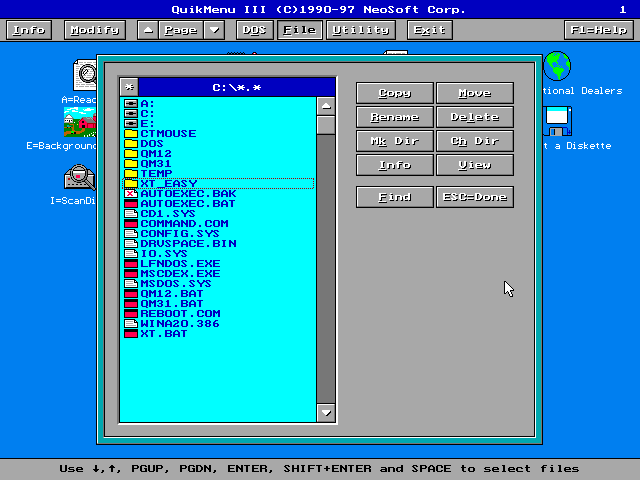The height and width of the screenshot is (480, 640).
Task: Click the ESC=Done button
Action: tap(475, 197)
